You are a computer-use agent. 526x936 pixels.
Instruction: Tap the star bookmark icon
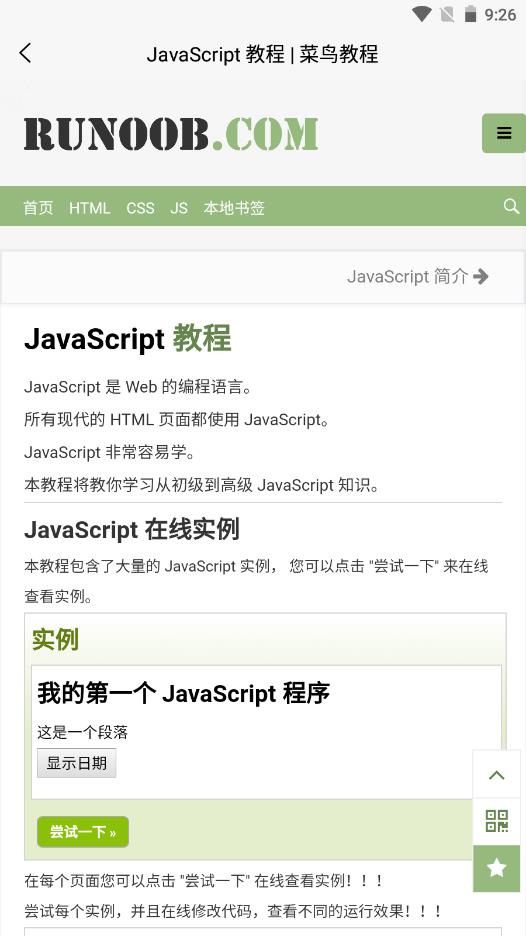(497, 869)
